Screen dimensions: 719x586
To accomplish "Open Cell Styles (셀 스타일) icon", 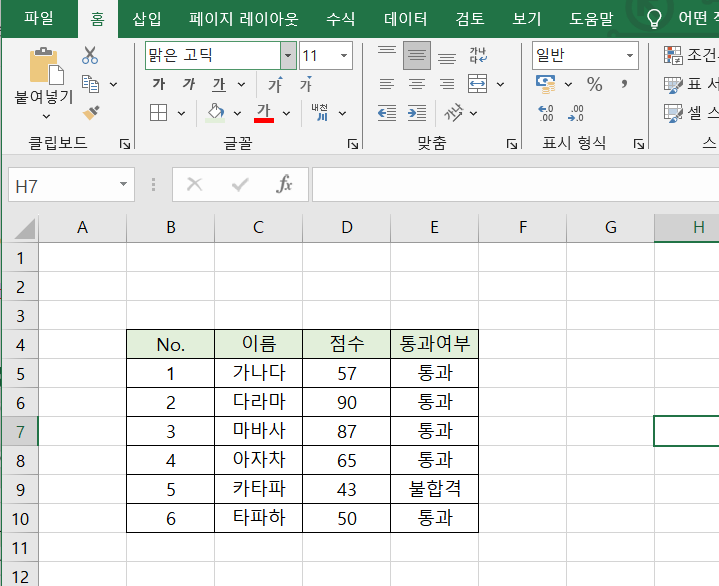I will pos(673,113).
